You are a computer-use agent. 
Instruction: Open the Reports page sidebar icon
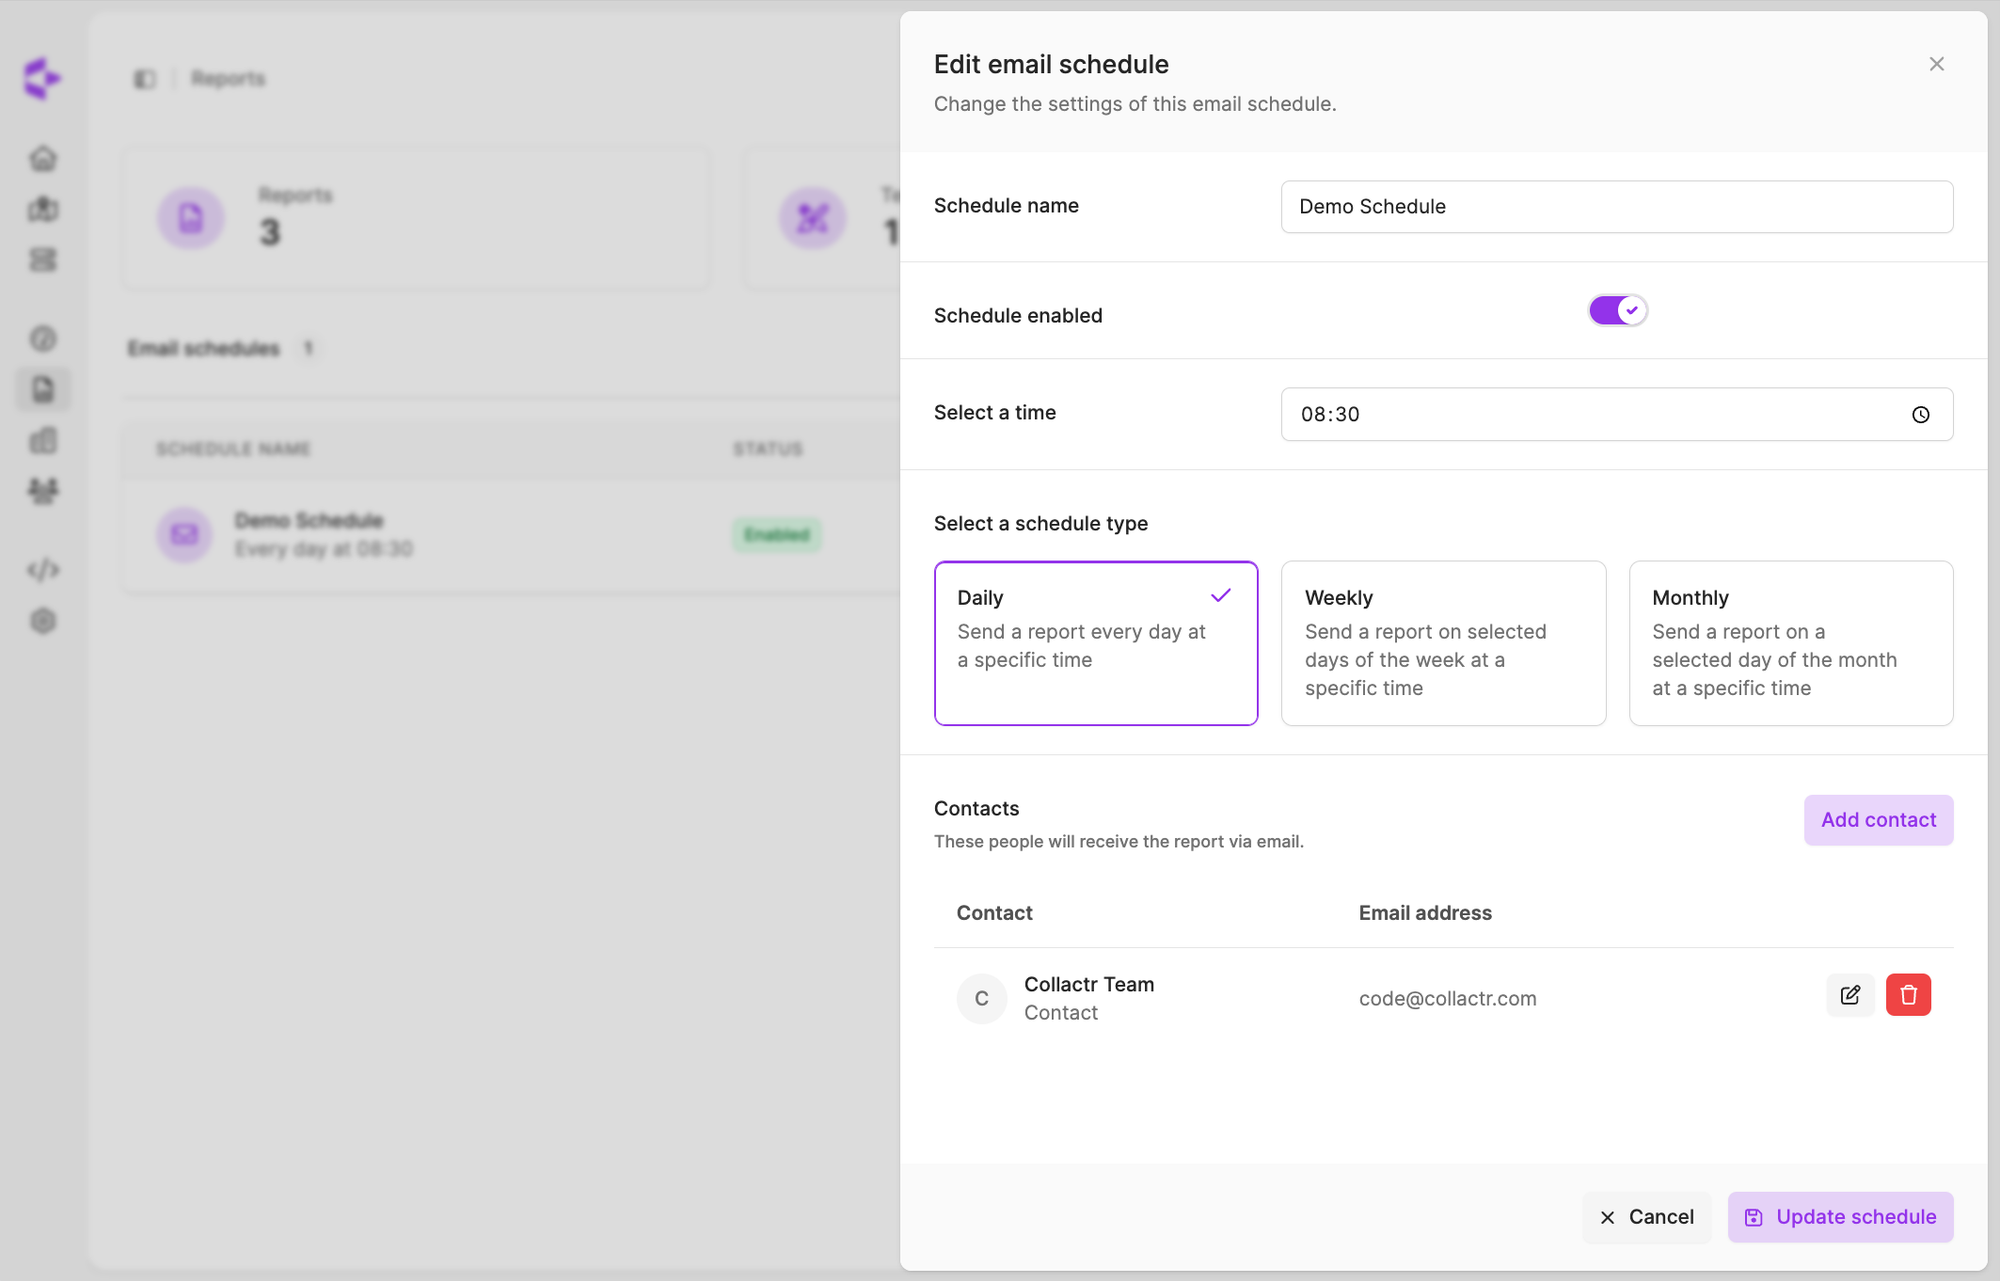click(x=43, y=389)
